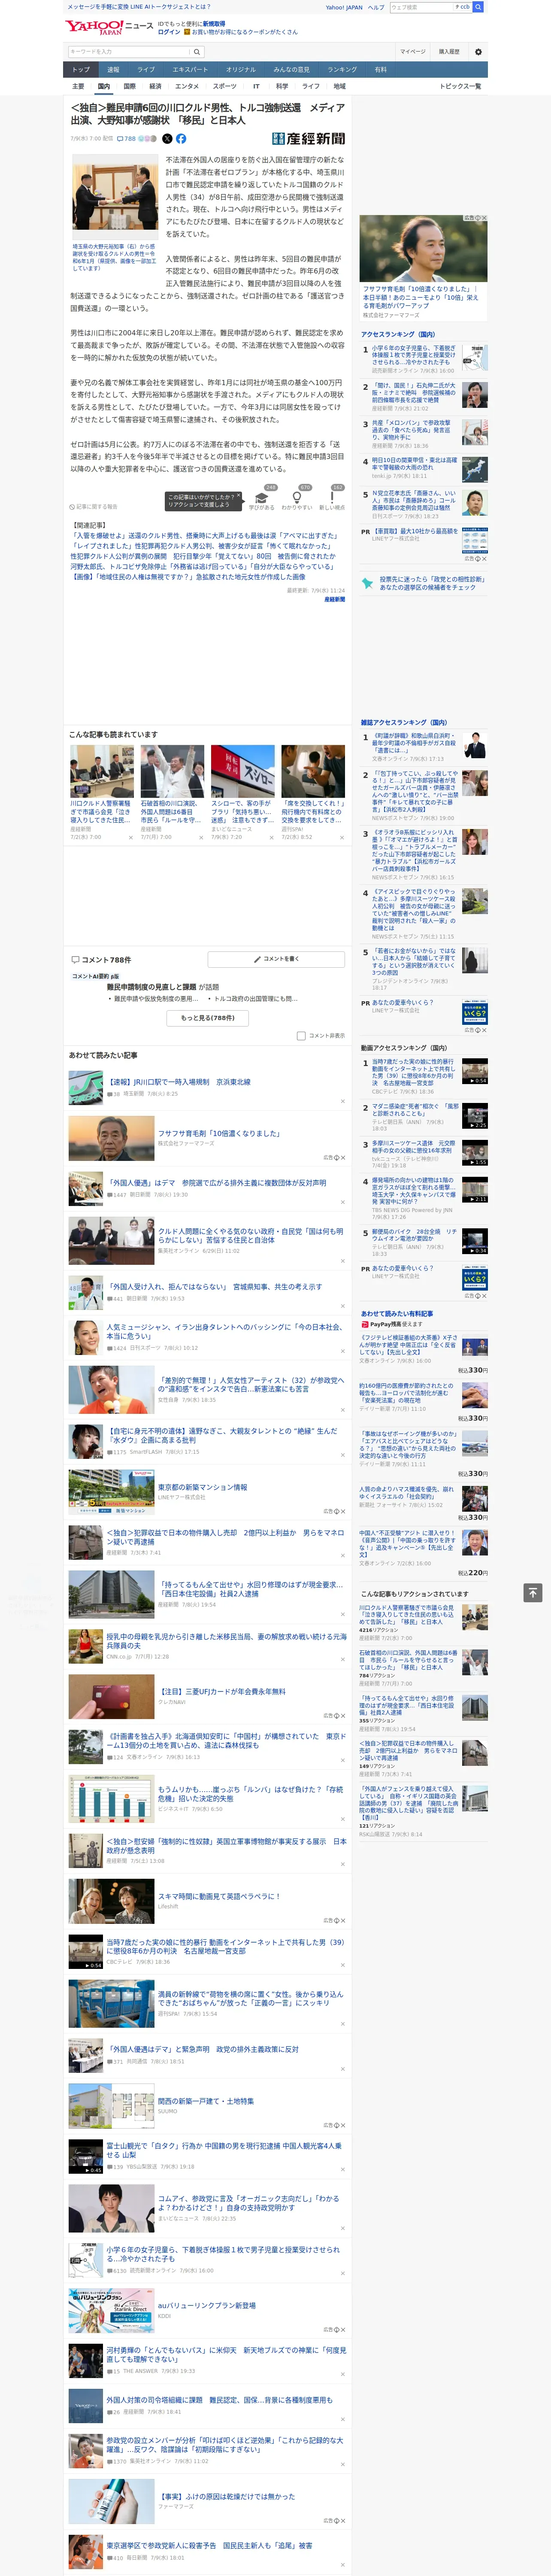Open 外国人対策の司令塔組織に課題 article

[220, 2400]
